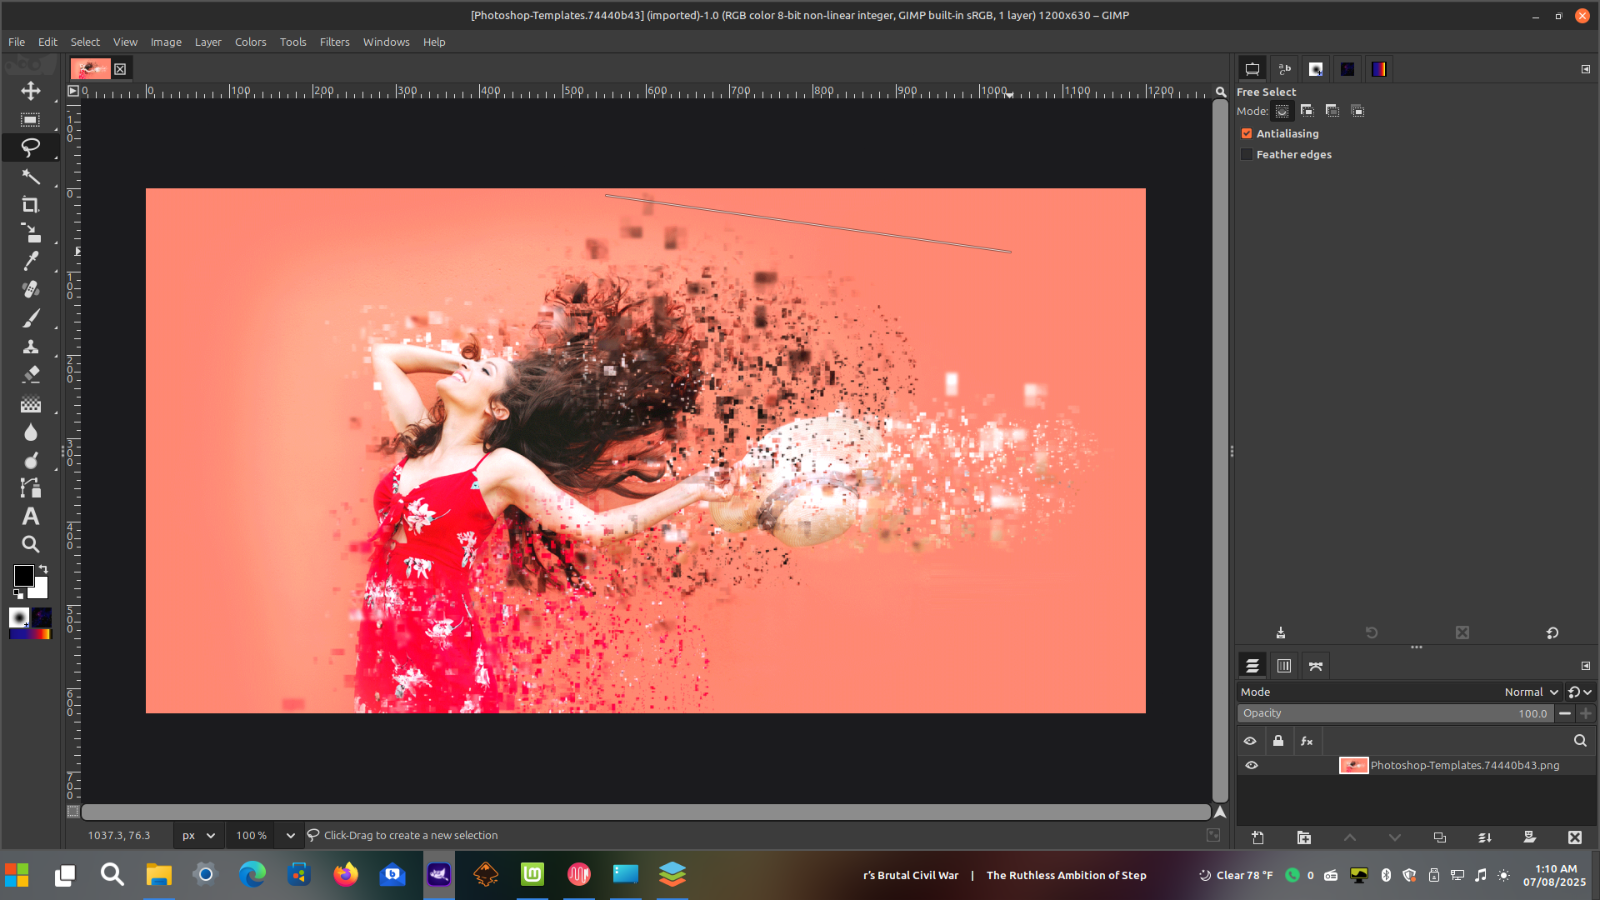Activate the Zoom magnifier tool
The height and width of the screenshot is (900, 1600).
pos(31,545)
